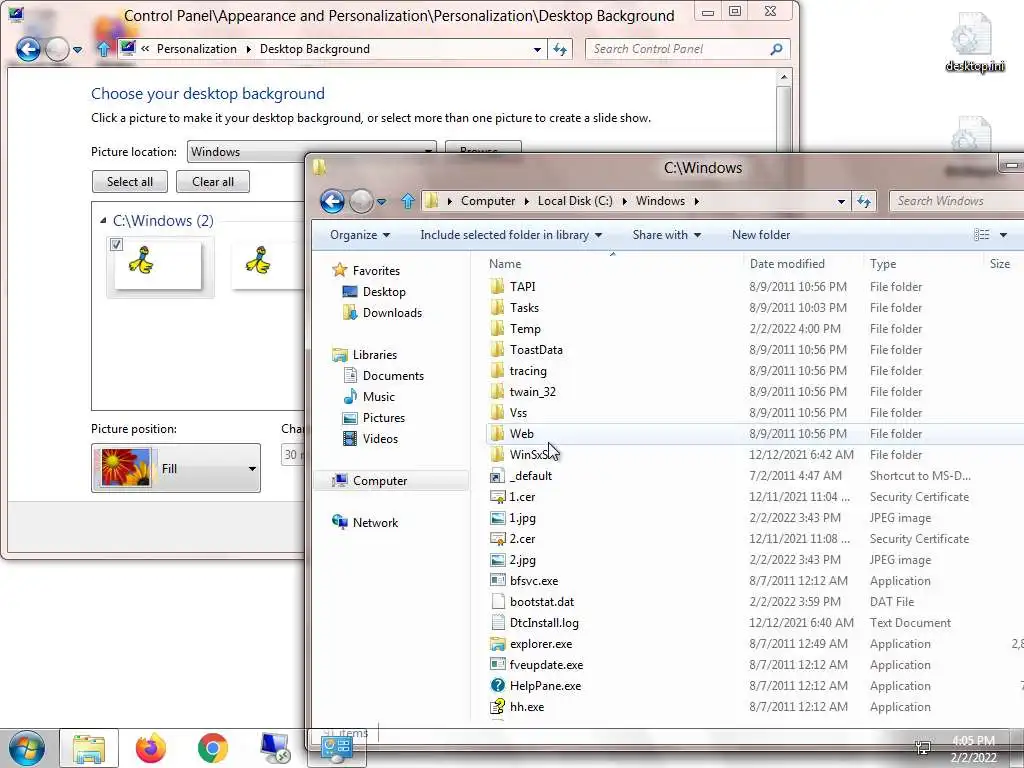Click the scroll up arrow in Control Panel

tap(784, 78)
